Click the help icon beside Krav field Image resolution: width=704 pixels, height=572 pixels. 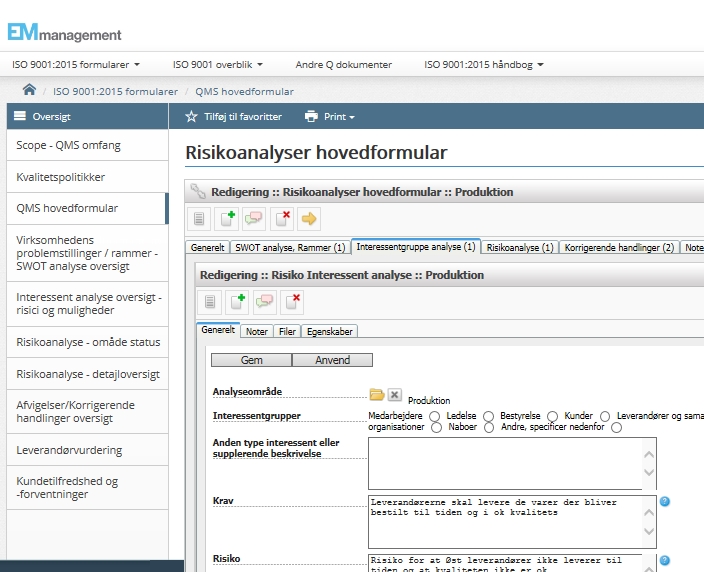665,502
